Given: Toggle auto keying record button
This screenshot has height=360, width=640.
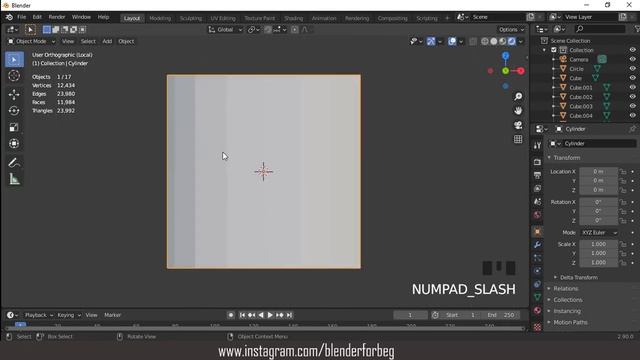Looking at the screenshot, I should (x=231, y=315).
